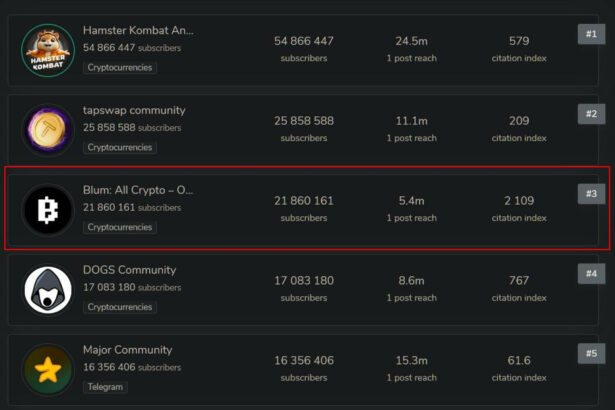This screenshot has width=615, height=410.
Task: Click the Major Community star avatar
Action: [x=48, y=370]
